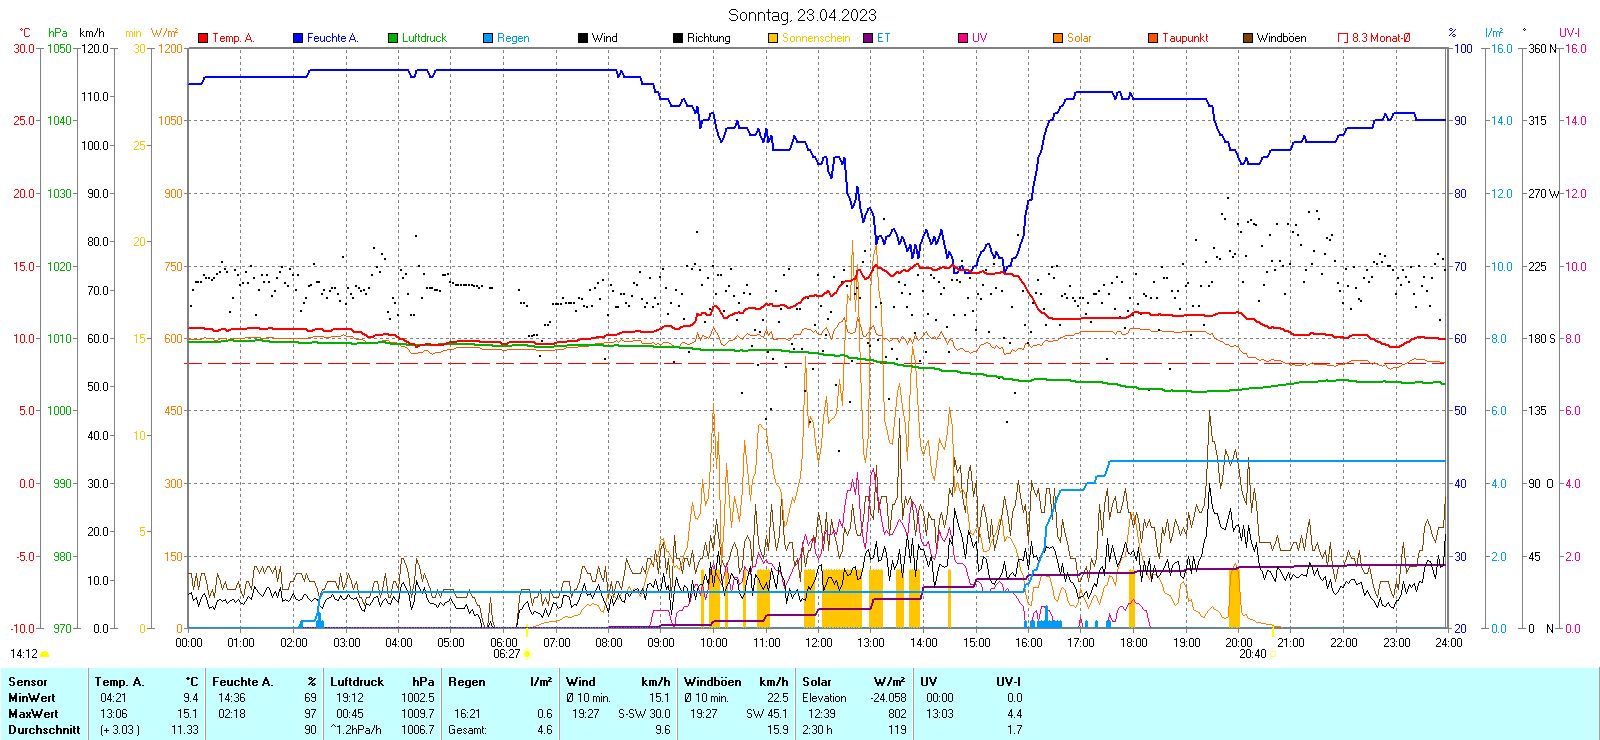Click the chart title Sonntag, 23.04.2023

tap(802, 15)
